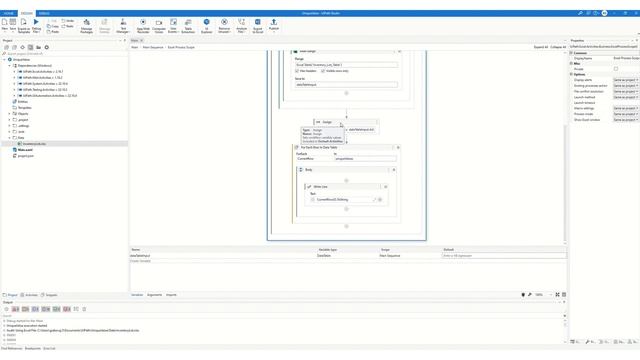The width and height of the screenshot is (640, 360).
Task: Click the Main Sequence breadcrumb
Action: point(153,47)
